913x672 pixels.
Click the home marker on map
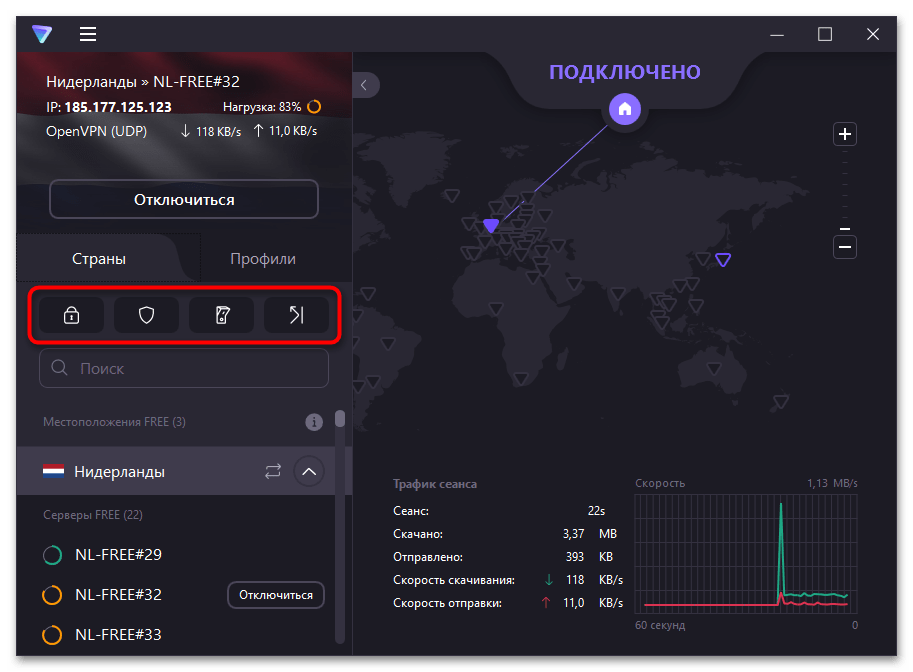click(625, 109)
